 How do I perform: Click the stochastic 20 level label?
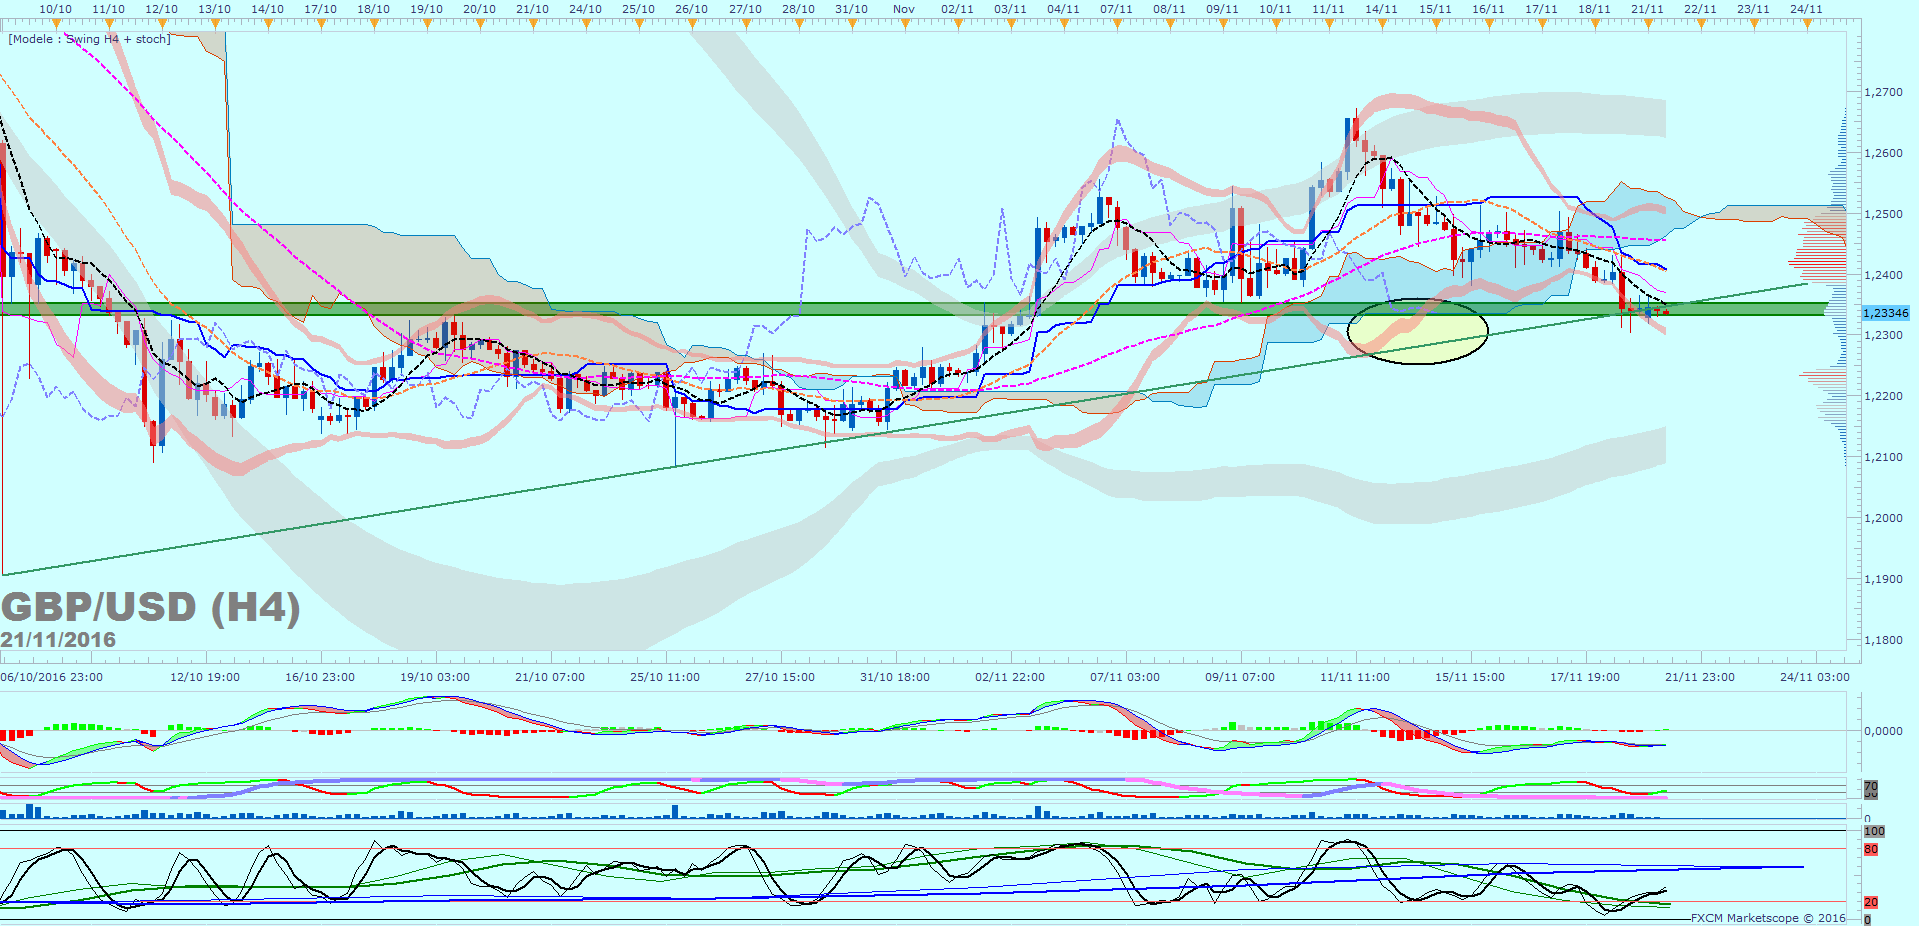click(1870, 902)
